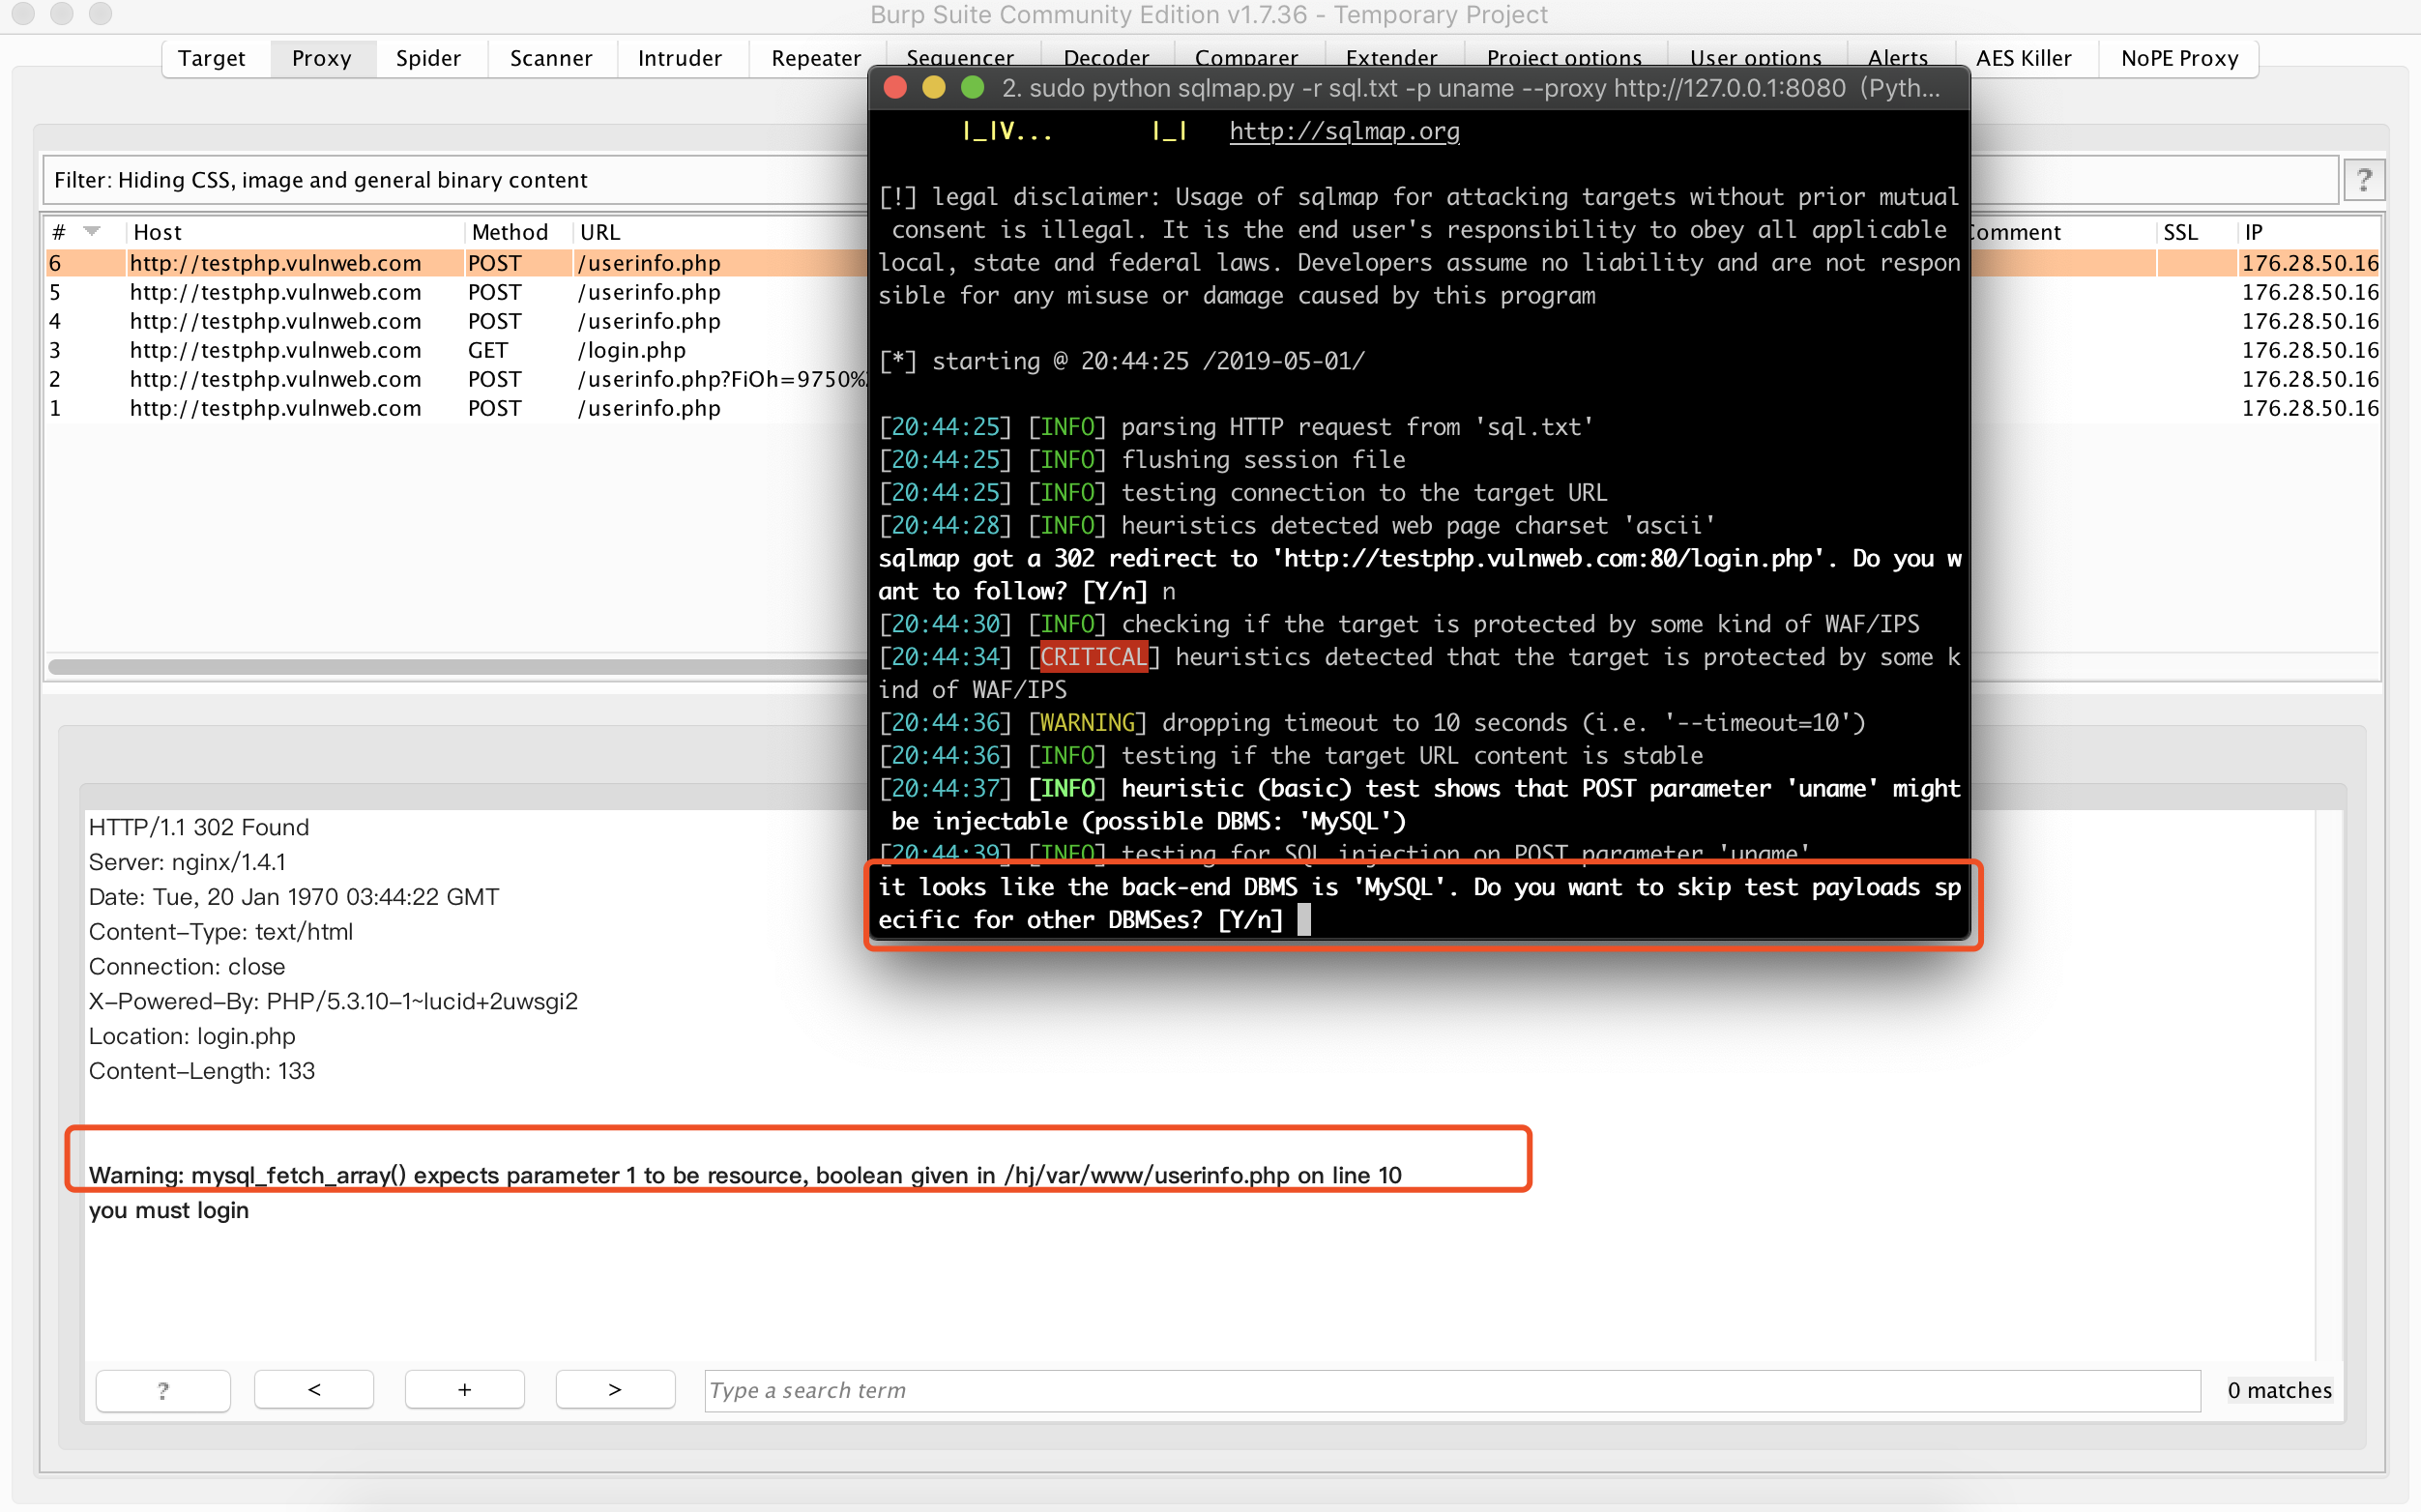Switch to the NoPE Proxy tab
Screen dimensions: 2421x1512
click(2178, 57)
